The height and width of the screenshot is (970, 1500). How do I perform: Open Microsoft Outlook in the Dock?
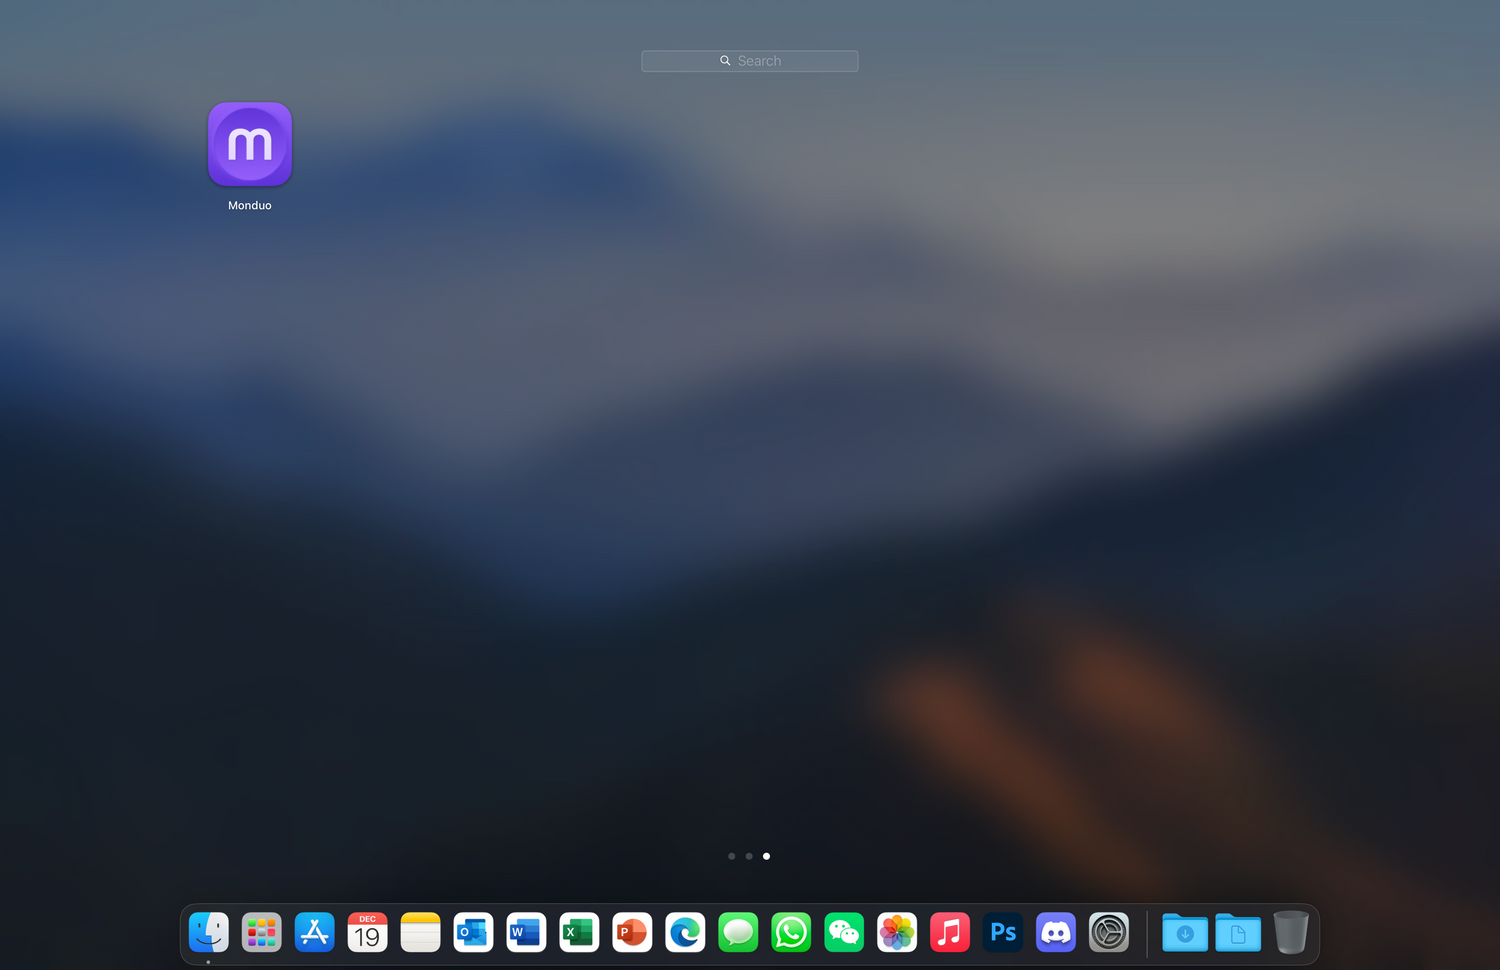tap(474, 932)
